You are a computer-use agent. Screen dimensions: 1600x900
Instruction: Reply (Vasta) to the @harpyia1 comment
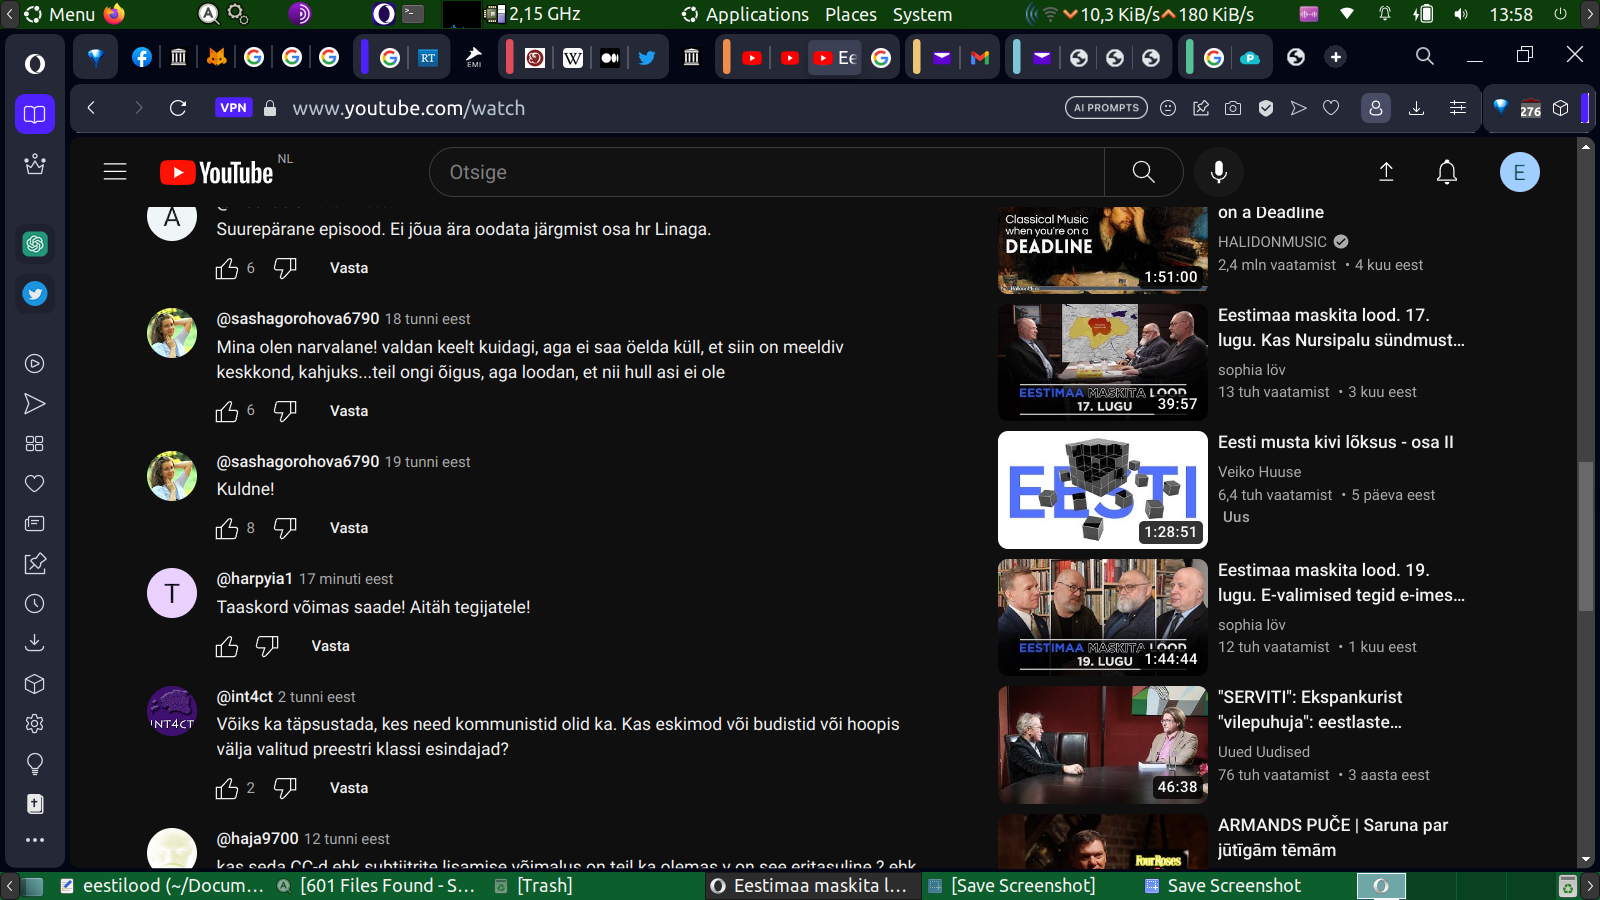[330, 646]
